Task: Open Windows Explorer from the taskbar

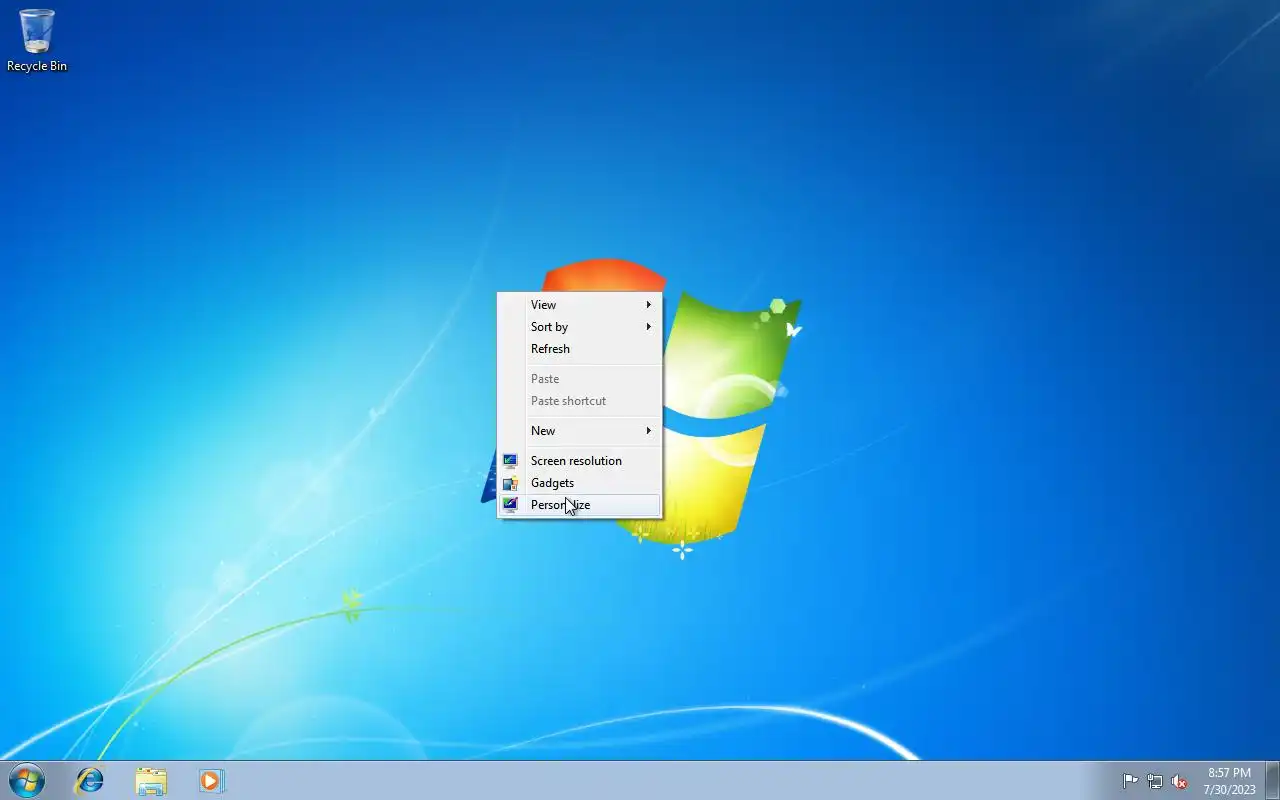Action: pos(151,780)
